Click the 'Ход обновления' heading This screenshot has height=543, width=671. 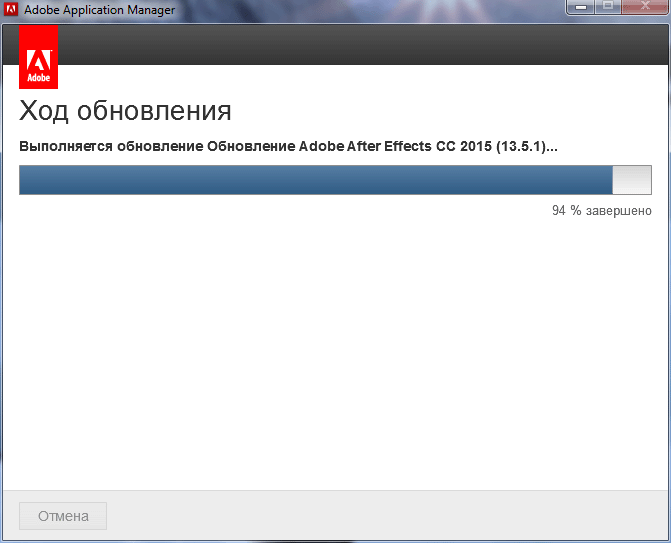[x=125, y=111]
